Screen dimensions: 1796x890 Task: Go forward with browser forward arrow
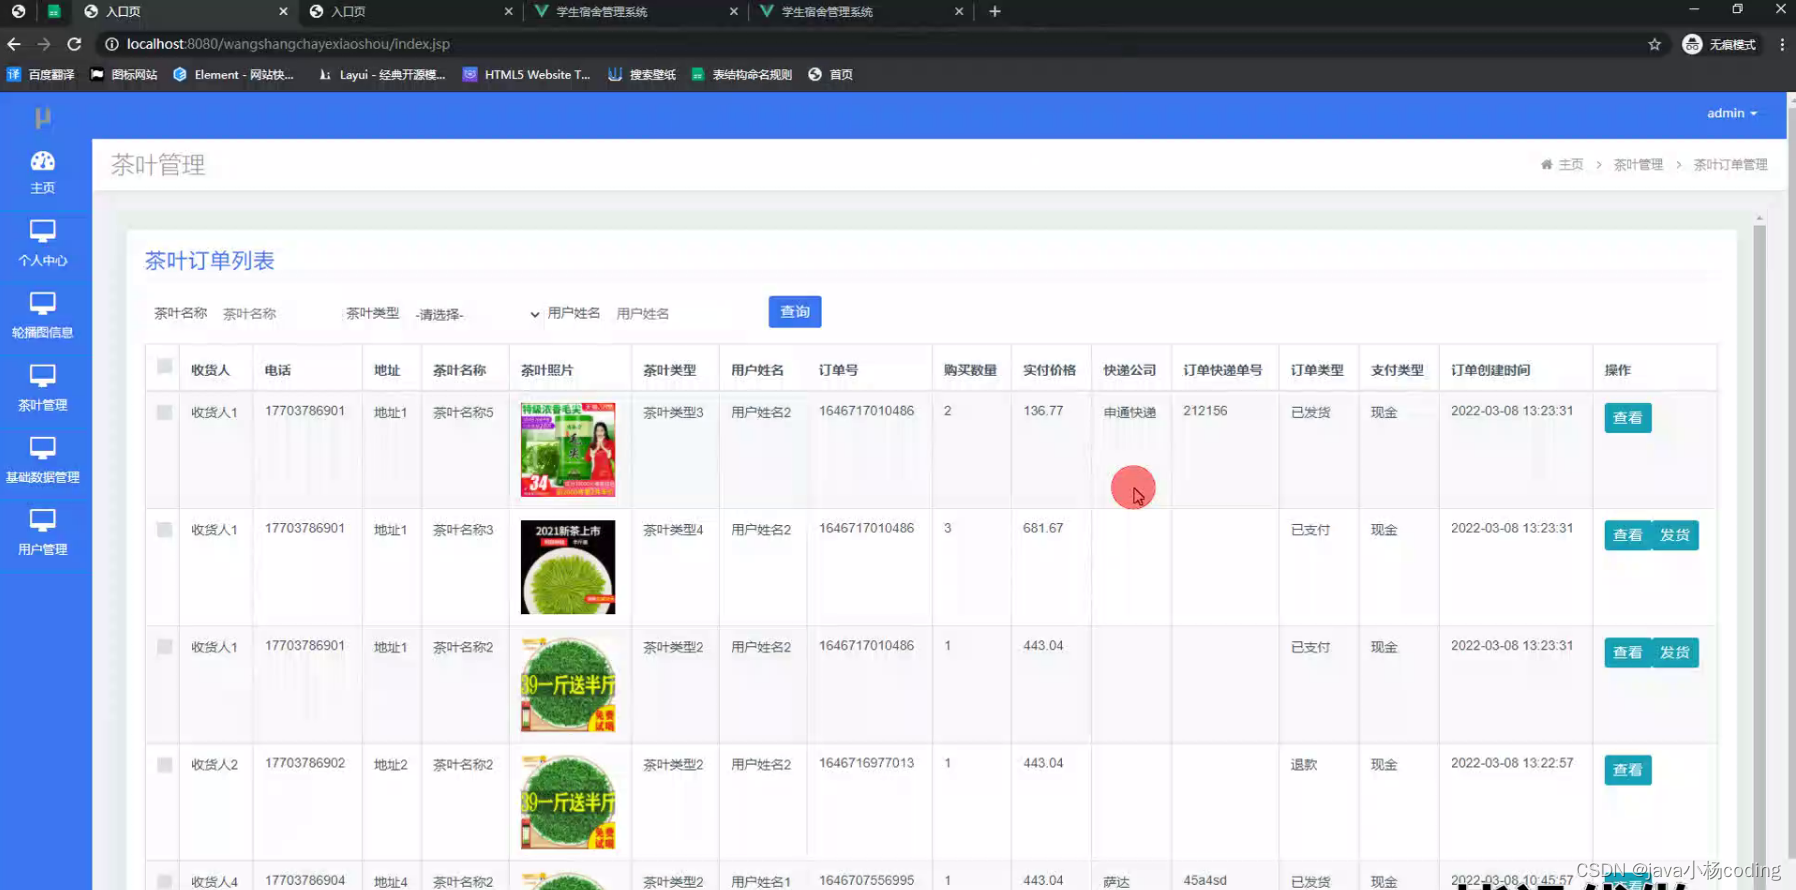coord(43,44)
